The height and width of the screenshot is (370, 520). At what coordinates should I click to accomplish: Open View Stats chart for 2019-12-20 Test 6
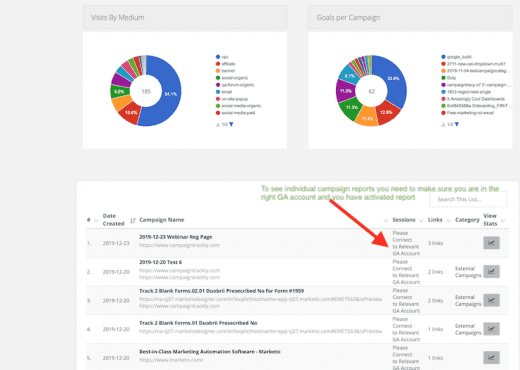click(491, 271)
